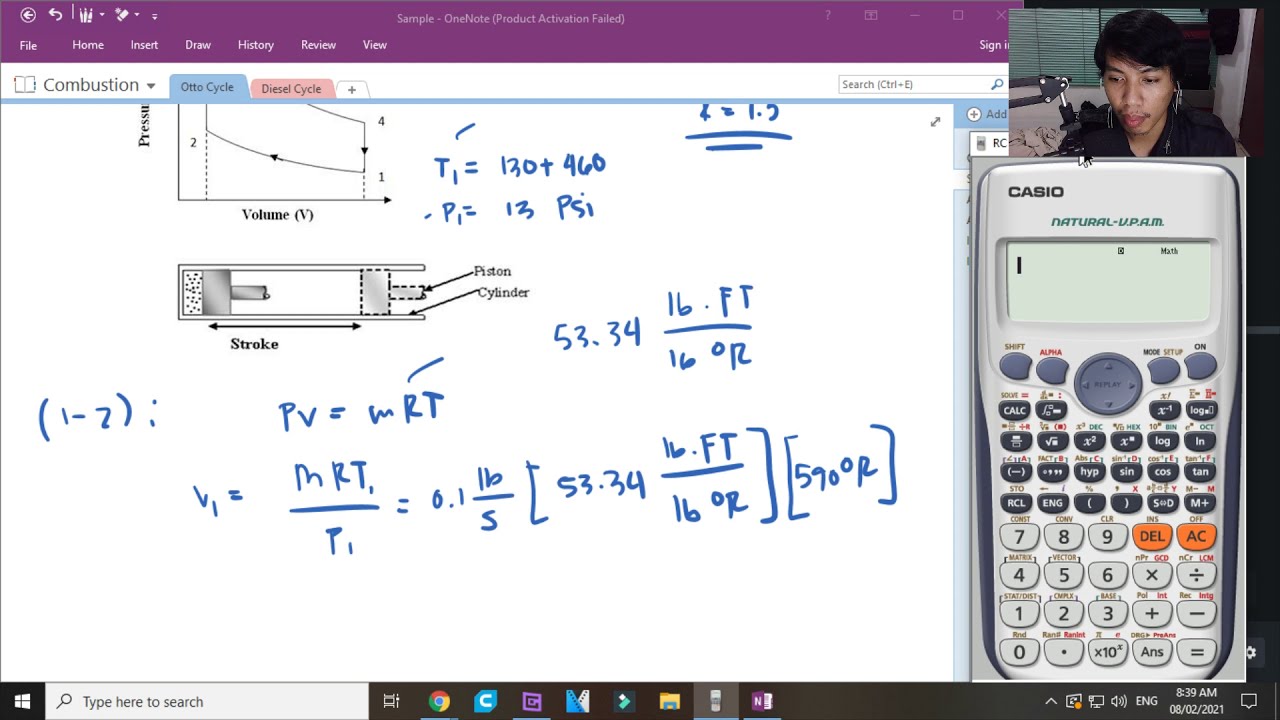Open the File menu
Image resolution: width=1280 pixels, height=720 pixels.
(28, 45)
